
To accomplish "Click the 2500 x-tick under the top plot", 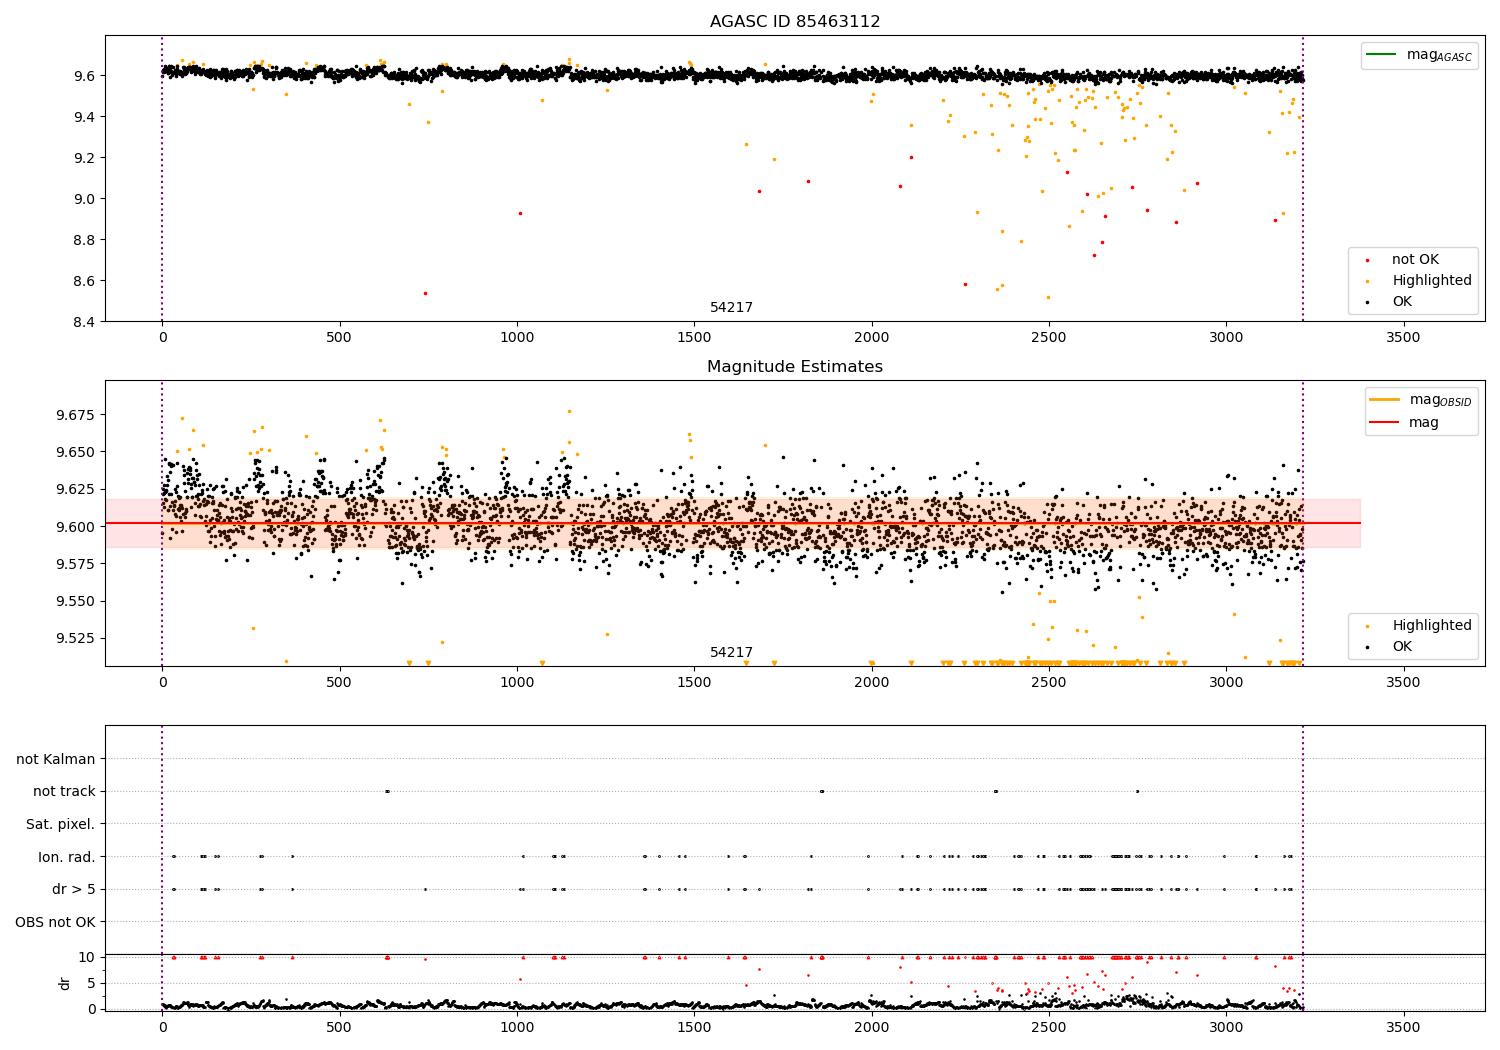I will pyautogui.click(x=1049, y=338).
